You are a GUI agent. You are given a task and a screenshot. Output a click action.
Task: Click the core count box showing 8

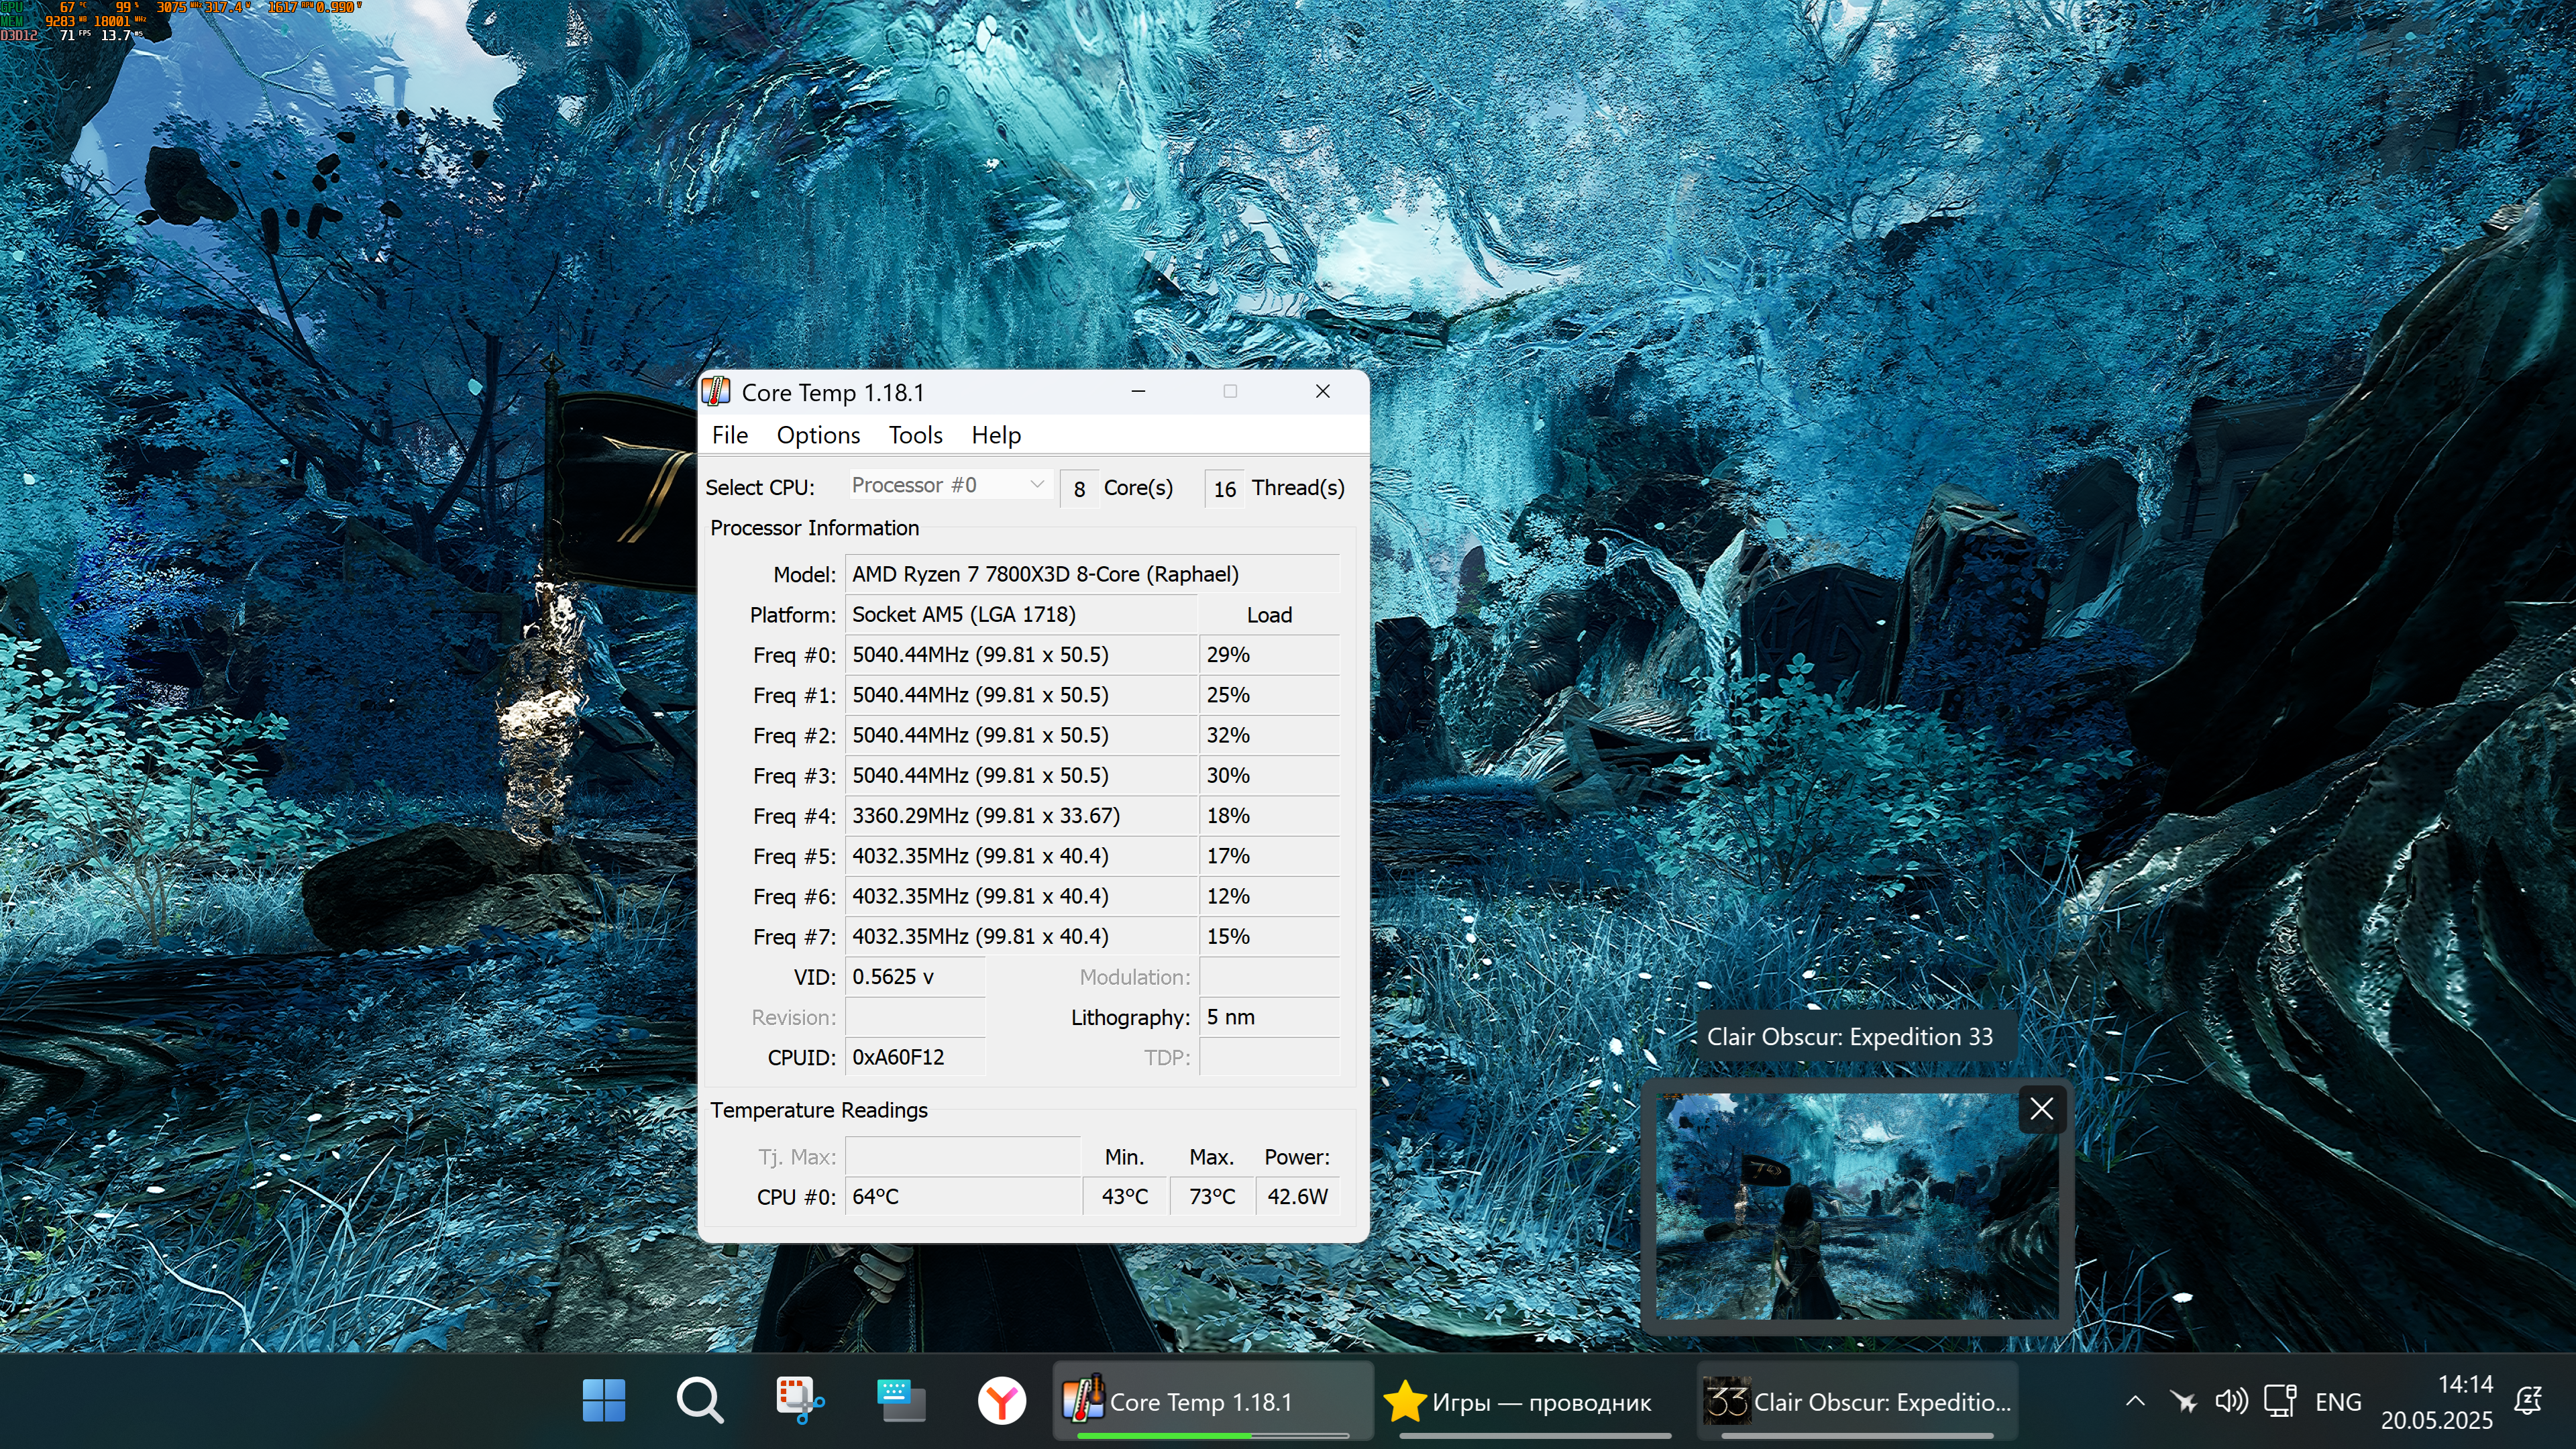(1079, 488)
